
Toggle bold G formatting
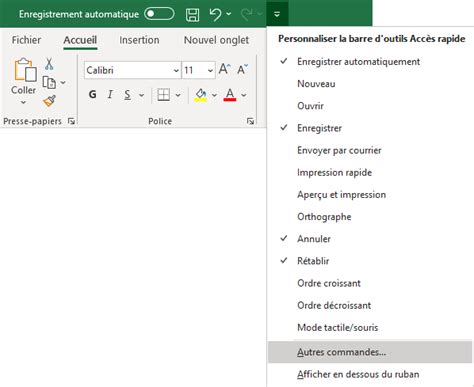tap(93, 95)
